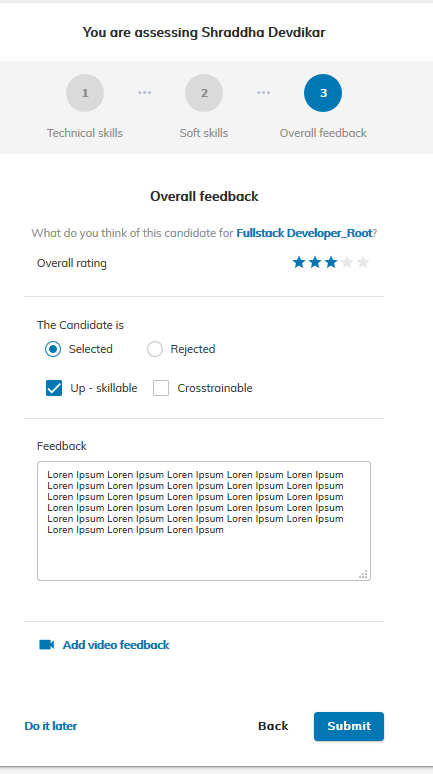Viewport: 433px width, 774px height.
Task: Choose the Rejected radio button
Action: click(155, 349)
